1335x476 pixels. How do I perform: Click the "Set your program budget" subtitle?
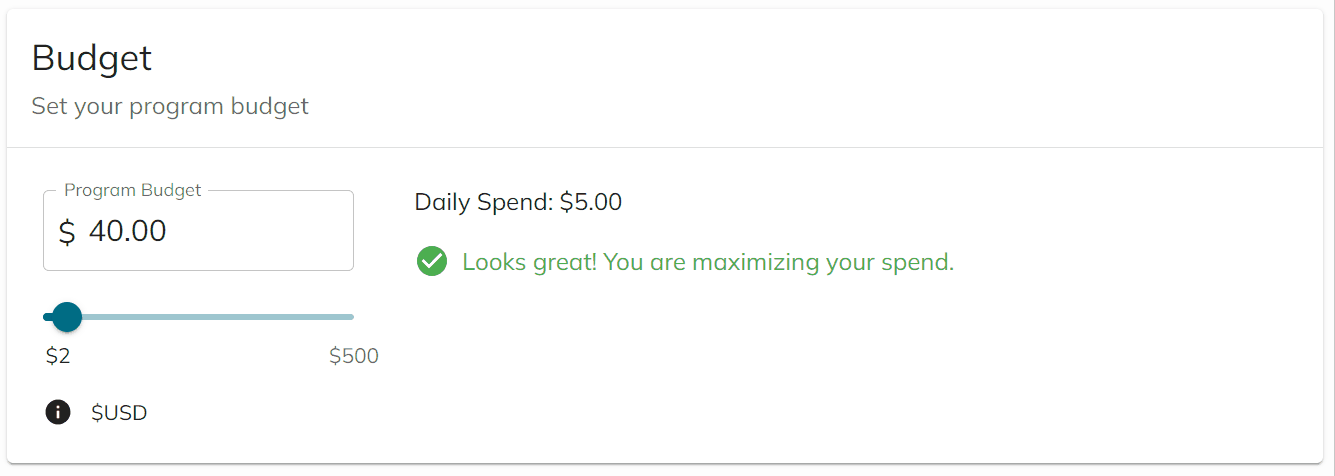[x=170, y=106]
